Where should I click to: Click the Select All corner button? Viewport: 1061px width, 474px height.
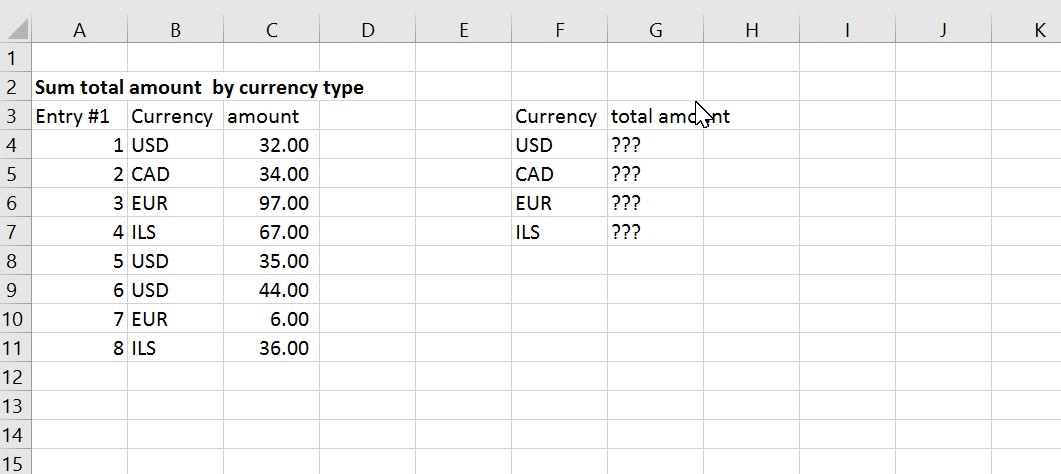pos(15,30)
